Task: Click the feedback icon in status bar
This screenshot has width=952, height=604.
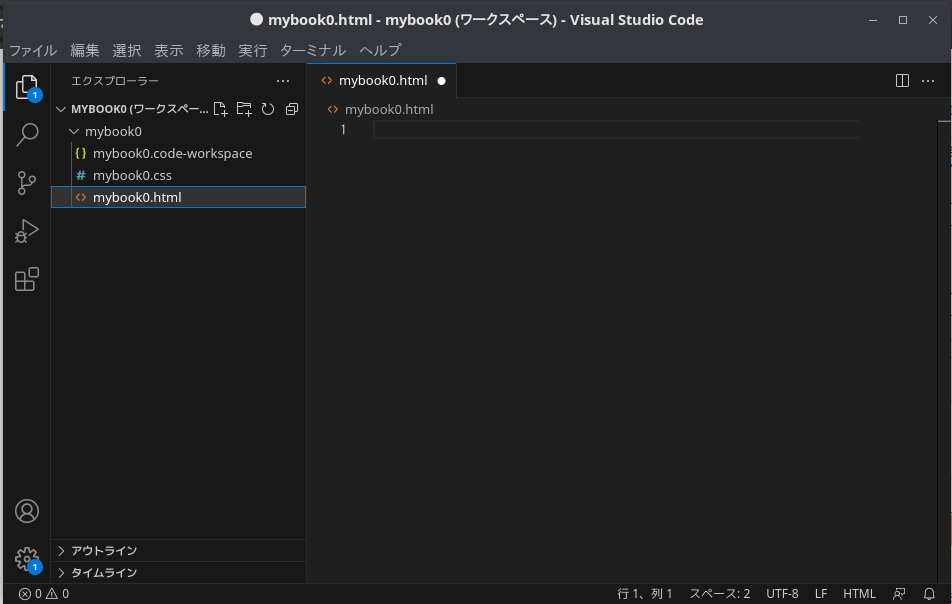Action: [899, 594]
